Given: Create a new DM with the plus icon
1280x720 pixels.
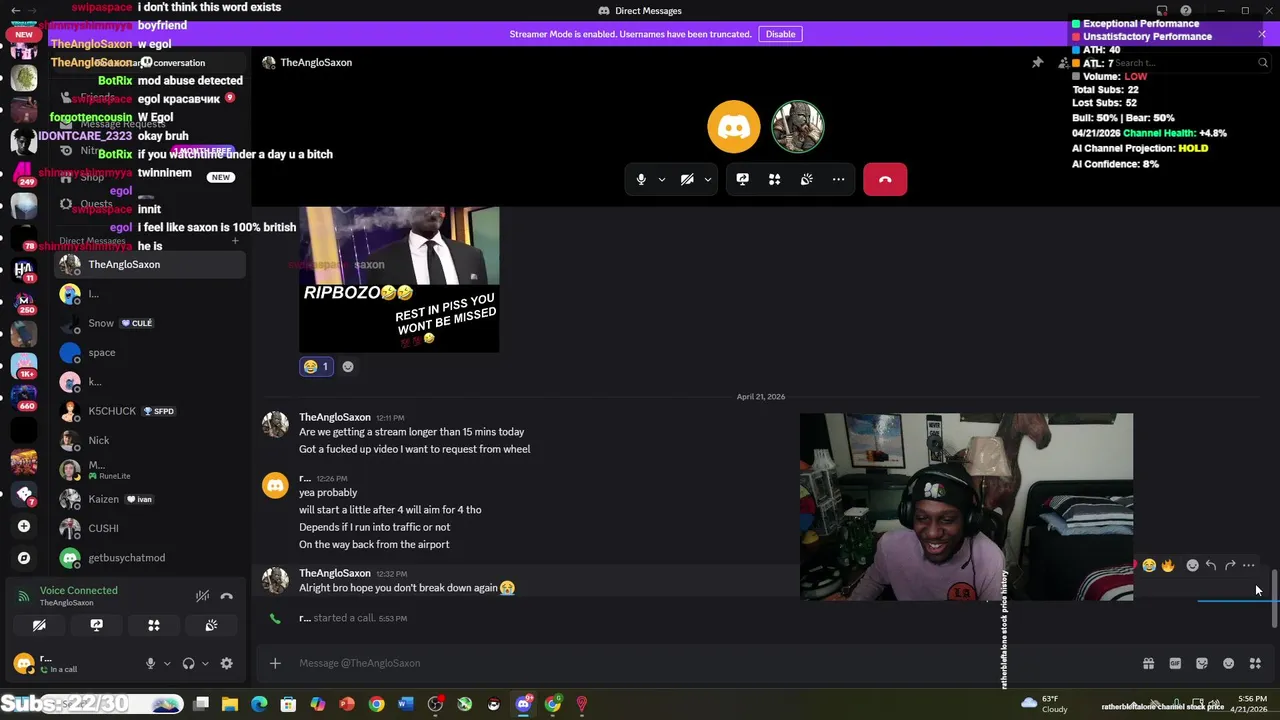Looking at the screenshot, I should [x=235, y=241].
